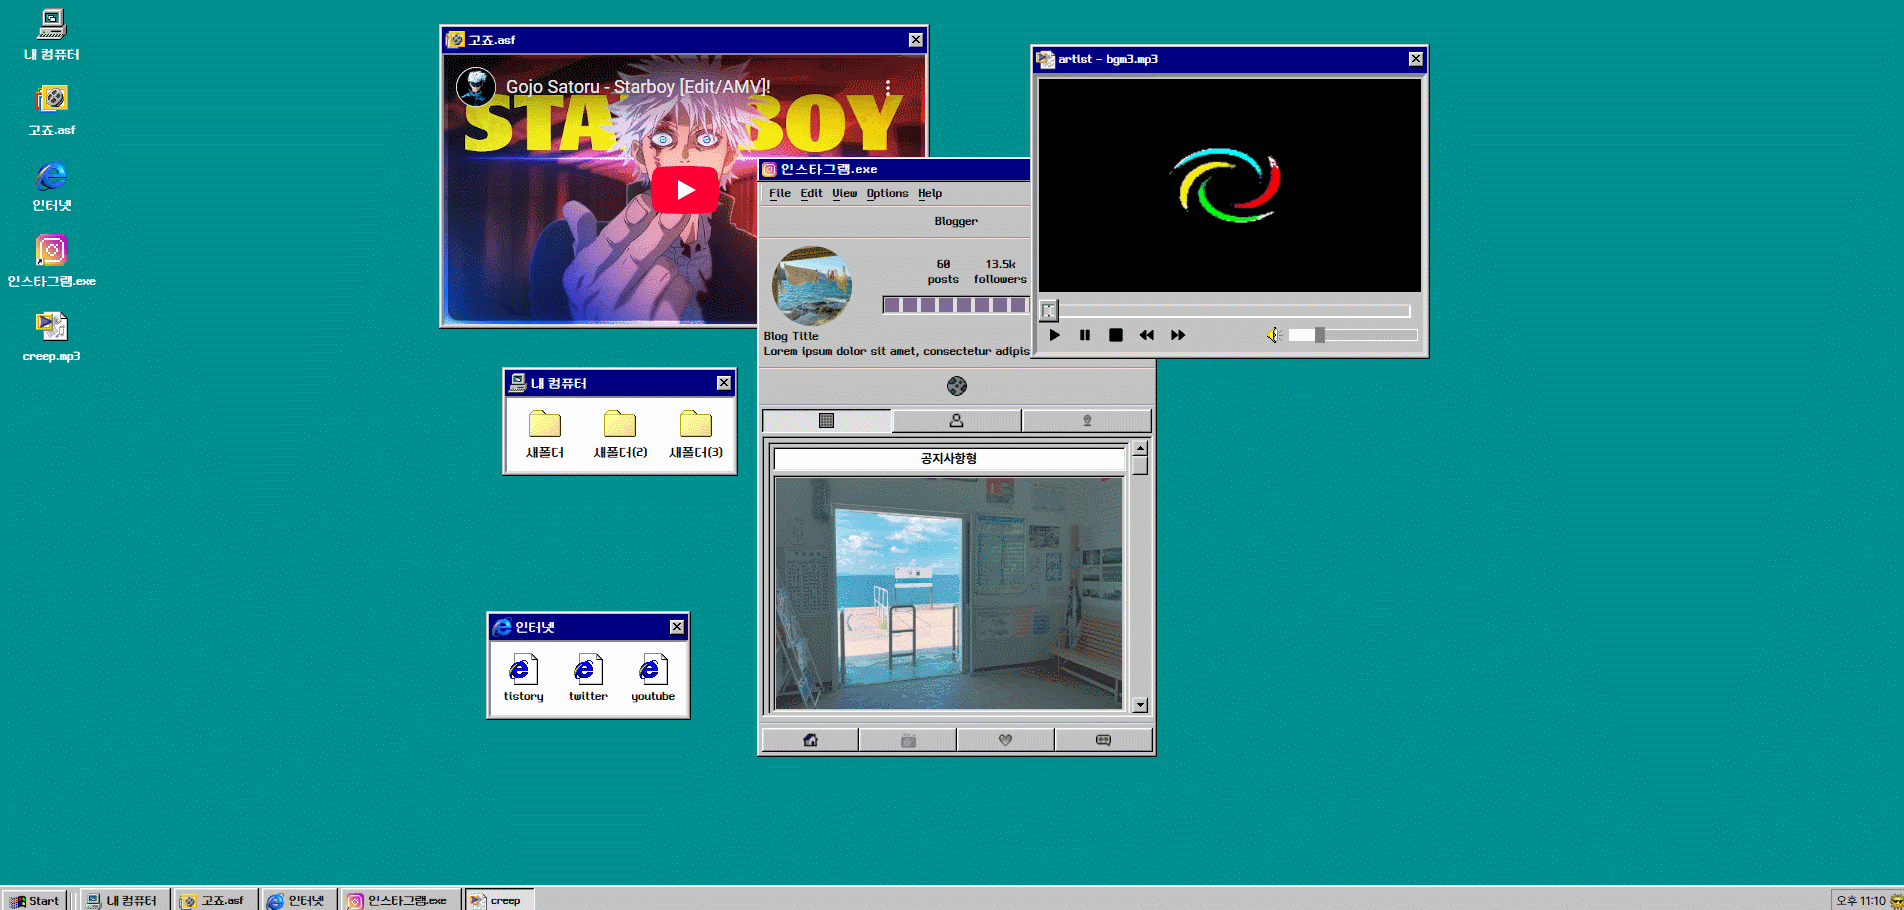
Task: Close the artist - bgm3.mp3 window
Action: coord(1416,59)
